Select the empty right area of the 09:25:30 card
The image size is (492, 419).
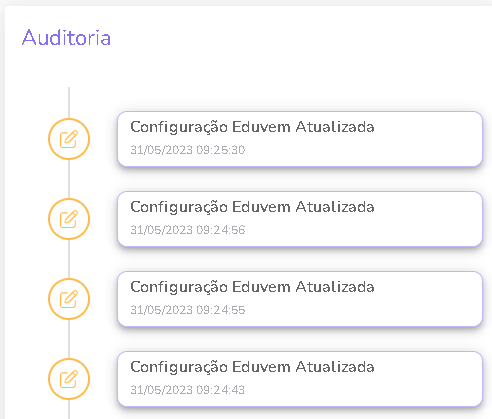point(428,139)
